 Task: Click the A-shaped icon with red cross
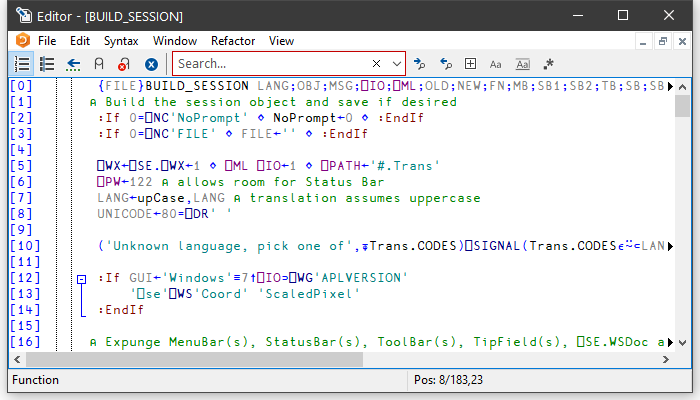[x=124, y=64]
